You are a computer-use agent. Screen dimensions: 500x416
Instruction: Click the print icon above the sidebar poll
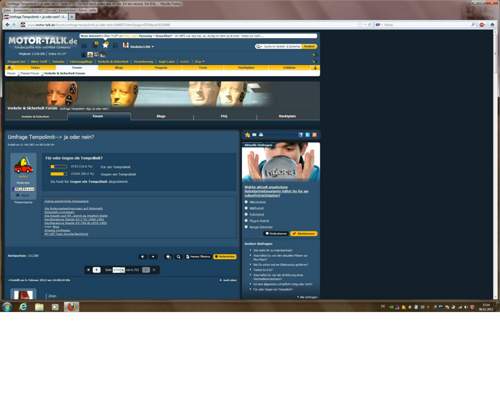261,135
